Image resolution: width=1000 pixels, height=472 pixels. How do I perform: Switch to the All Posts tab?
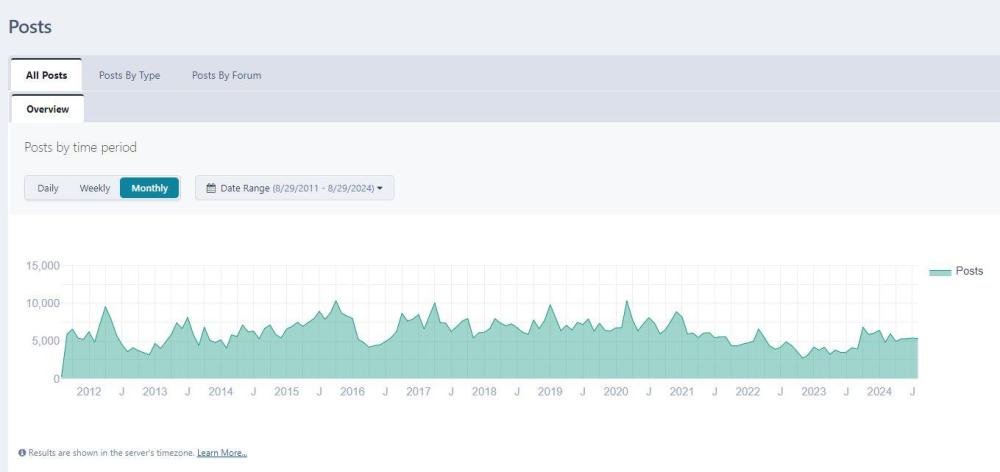46,75
